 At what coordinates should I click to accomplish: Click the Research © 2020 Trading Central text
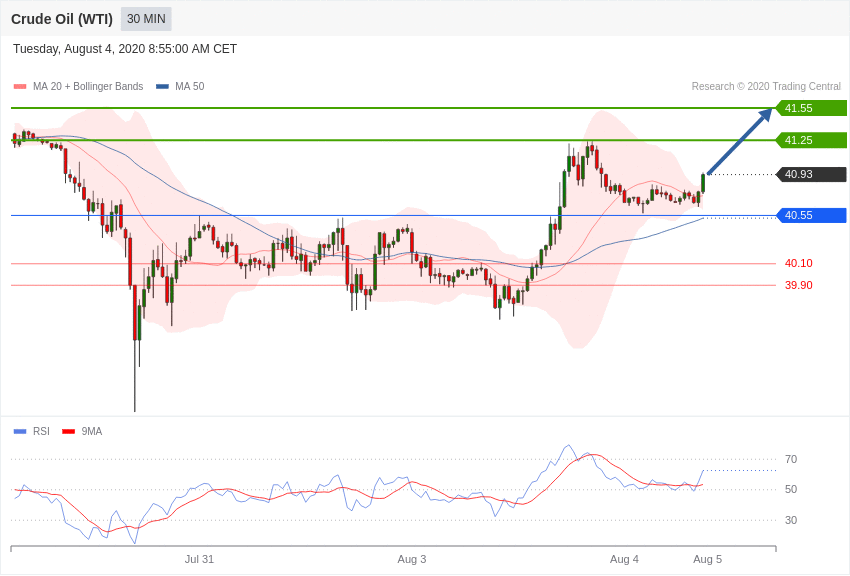pyautogui.click(x=766, y=87)
